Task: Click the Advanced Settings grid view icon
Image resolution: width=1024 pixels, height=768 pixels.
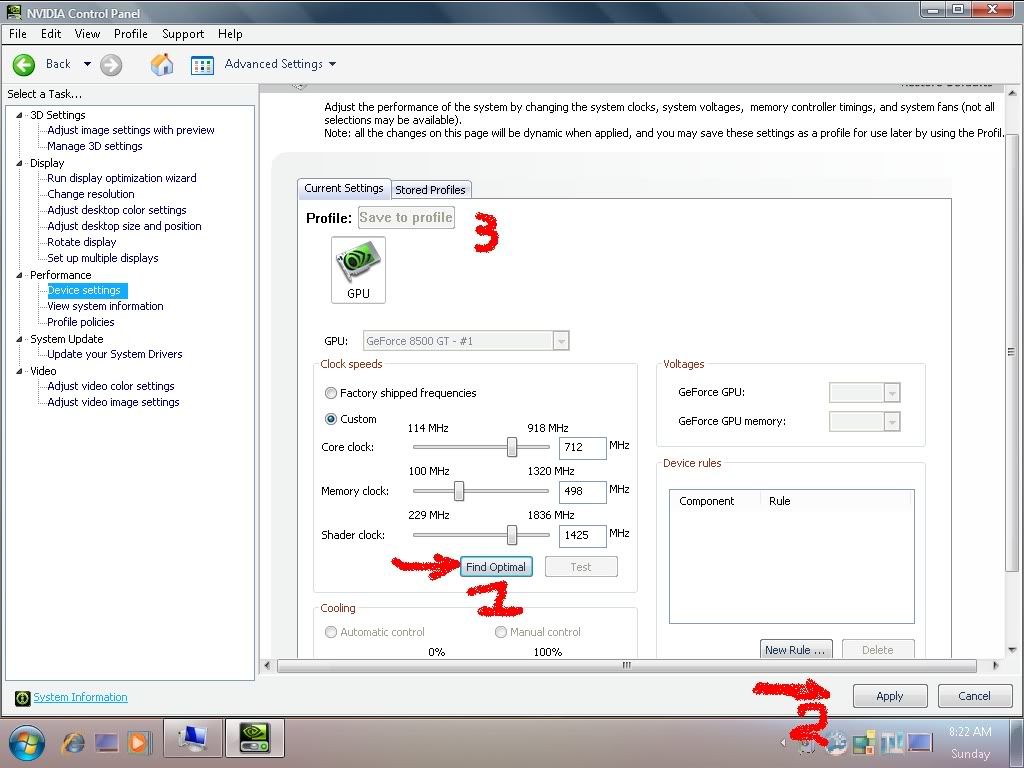Action: click(x=202, y=65)
